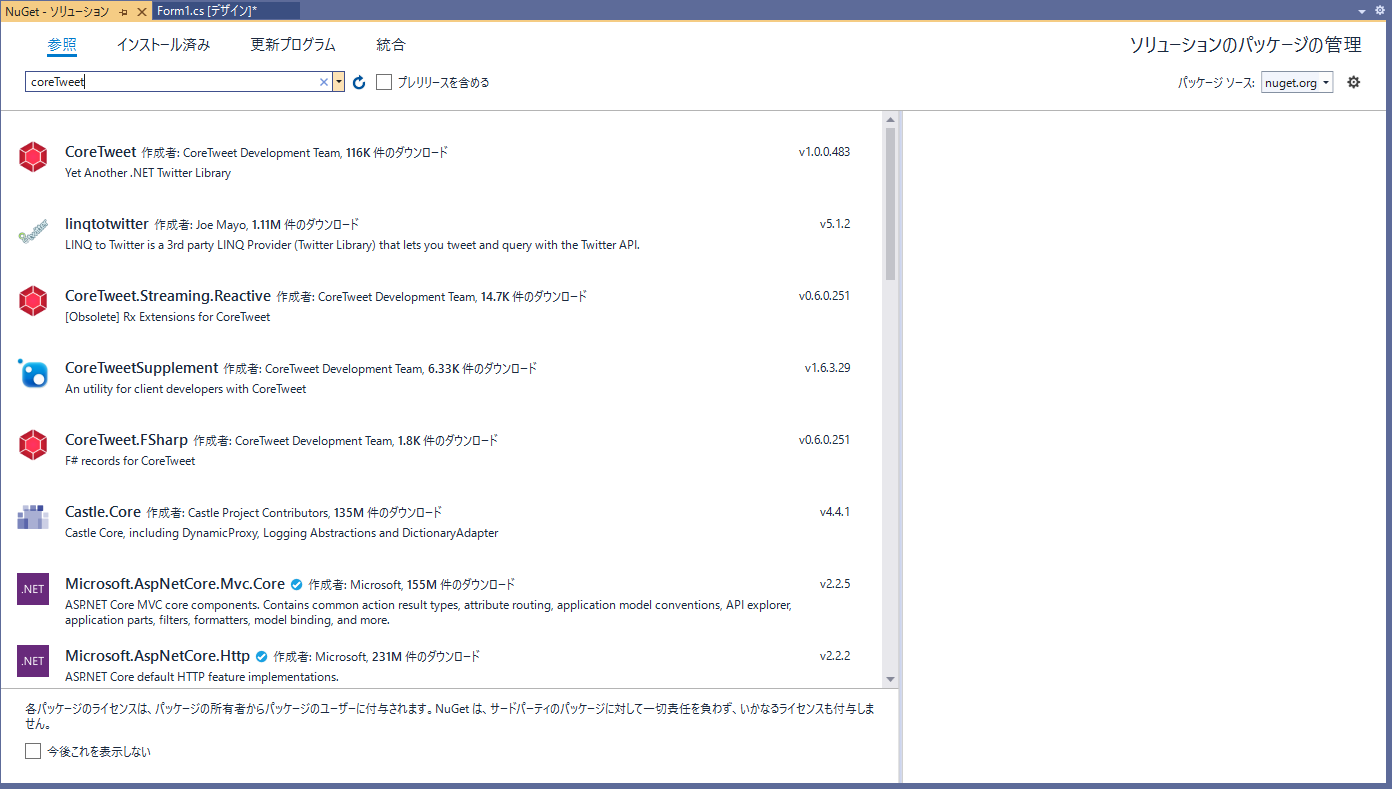Refresh the package search results
This screenshot has height=789, width=1392.
(359, 83)
